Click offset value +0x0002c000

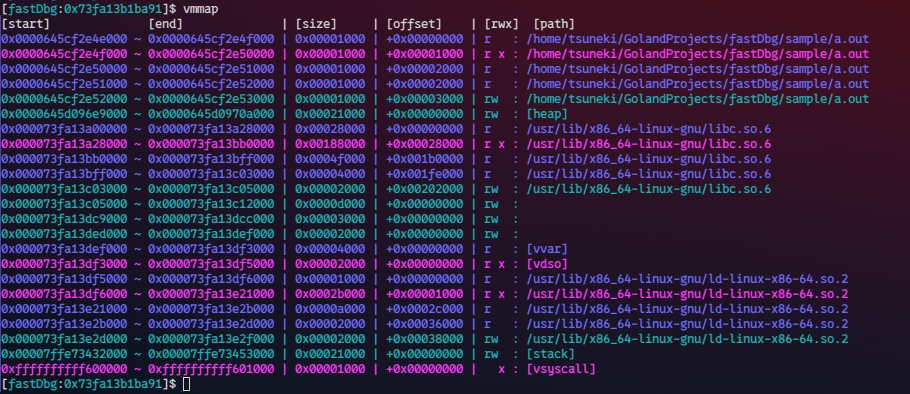[425, 309]
